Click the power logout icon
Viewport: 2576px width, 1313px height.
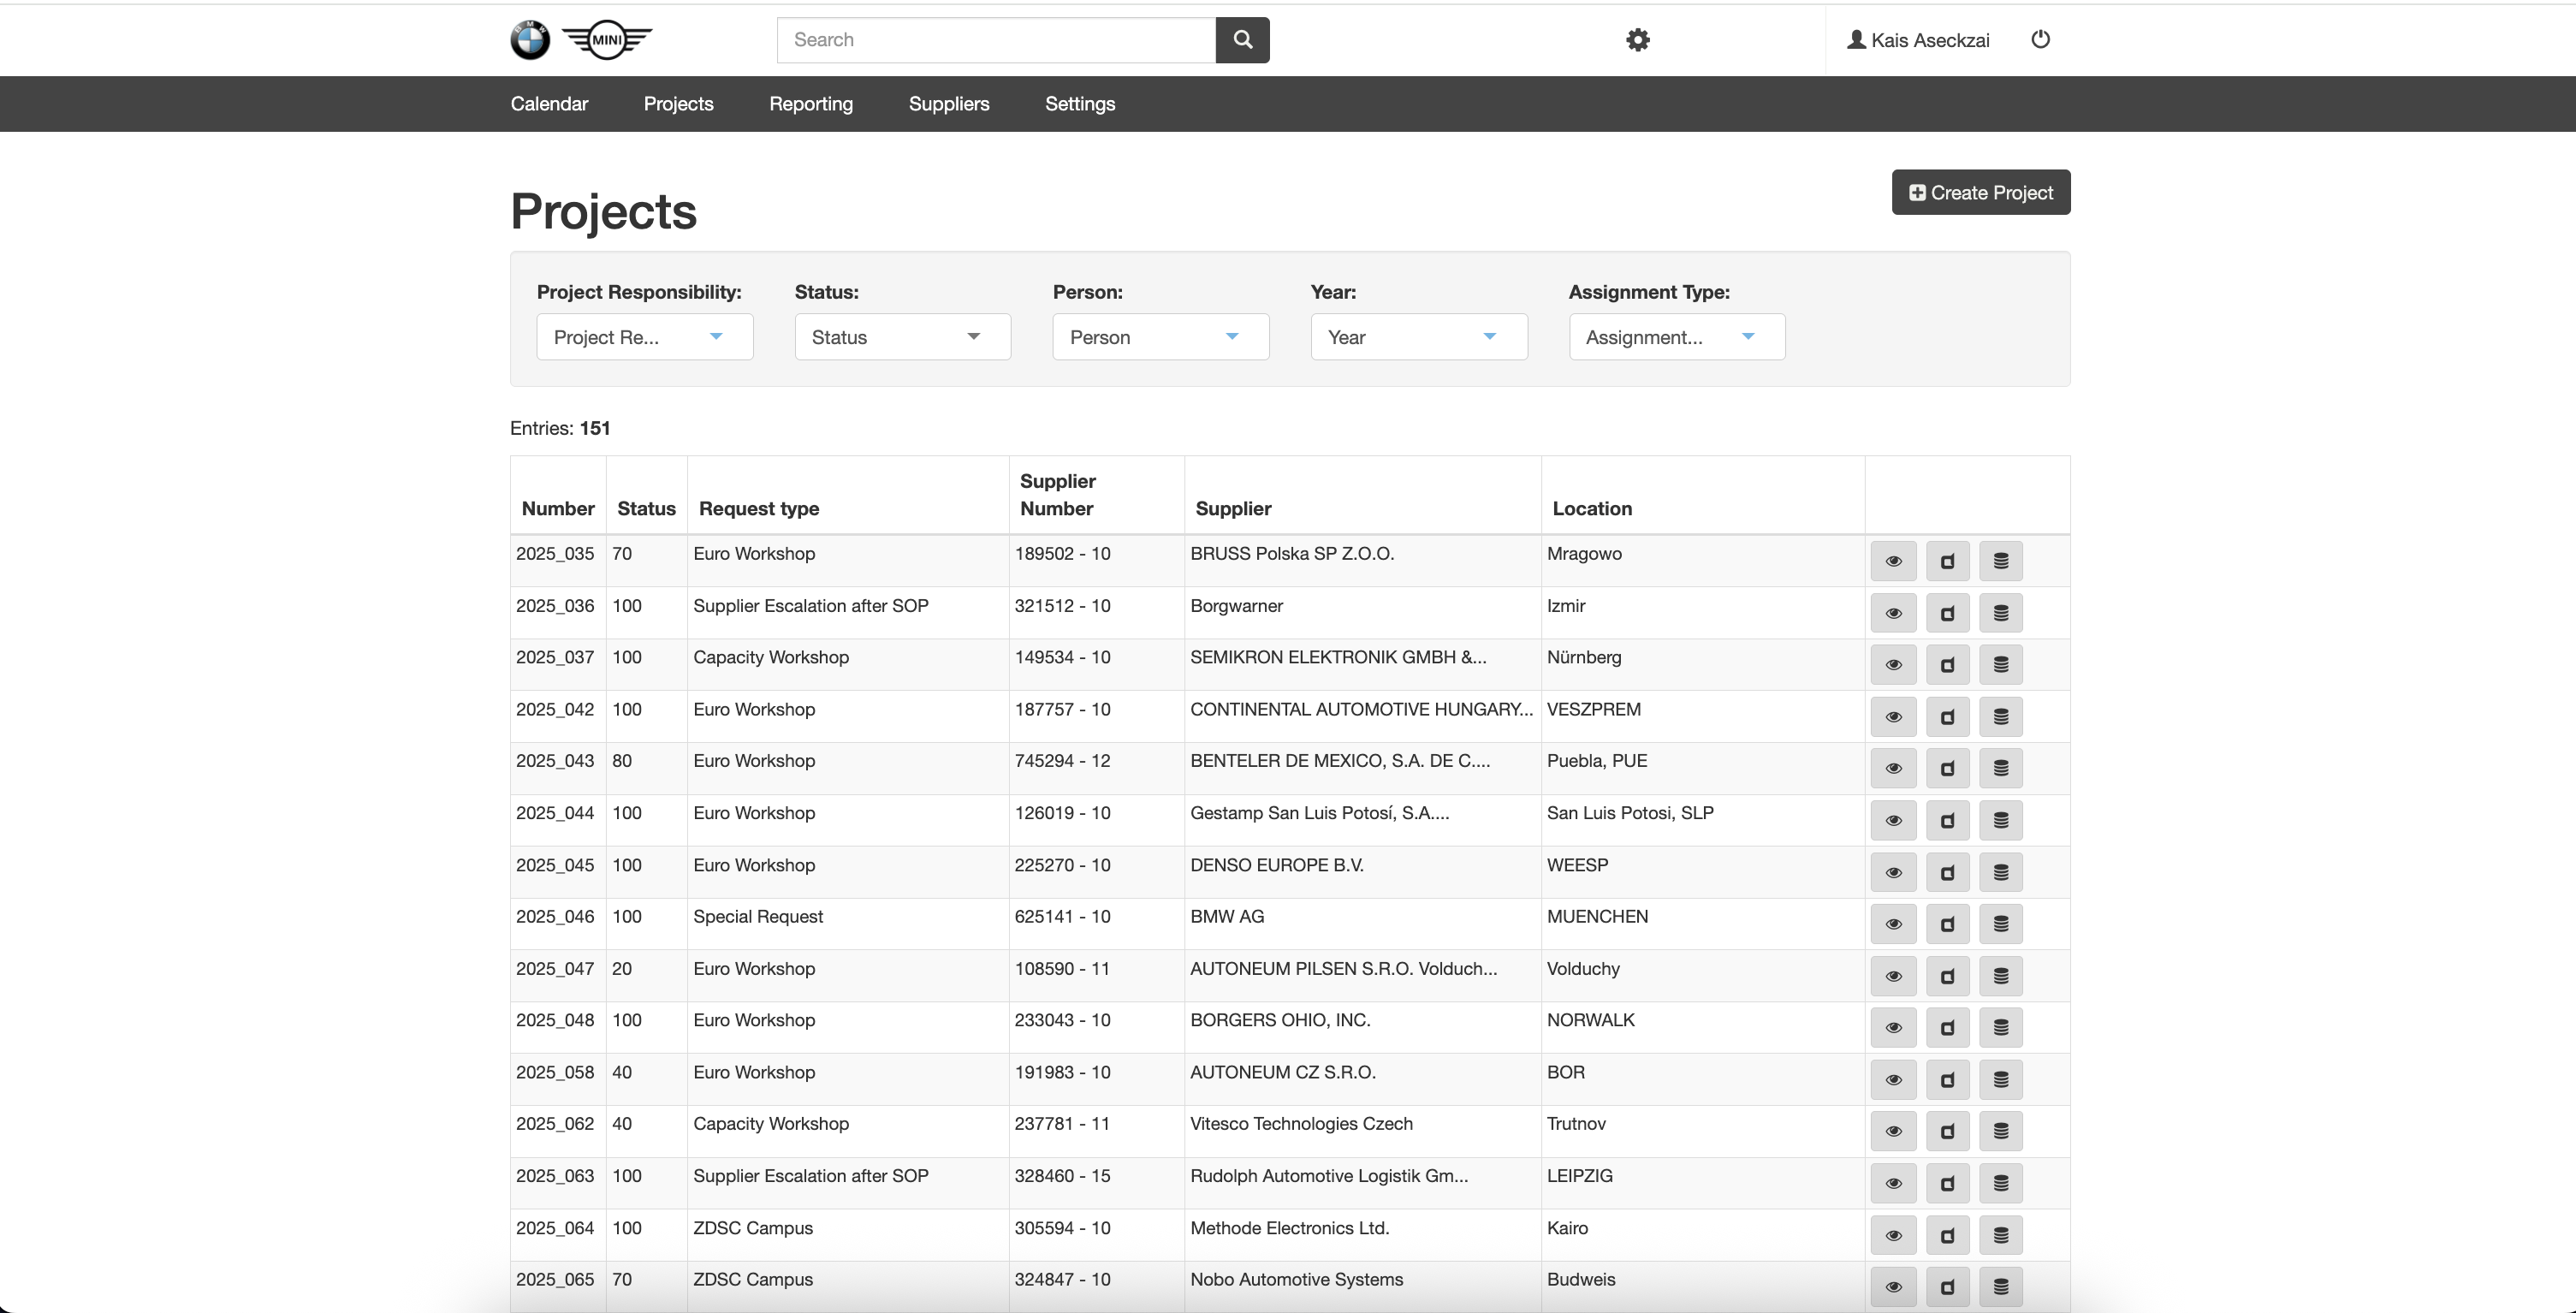click(x=2041, y=39)
